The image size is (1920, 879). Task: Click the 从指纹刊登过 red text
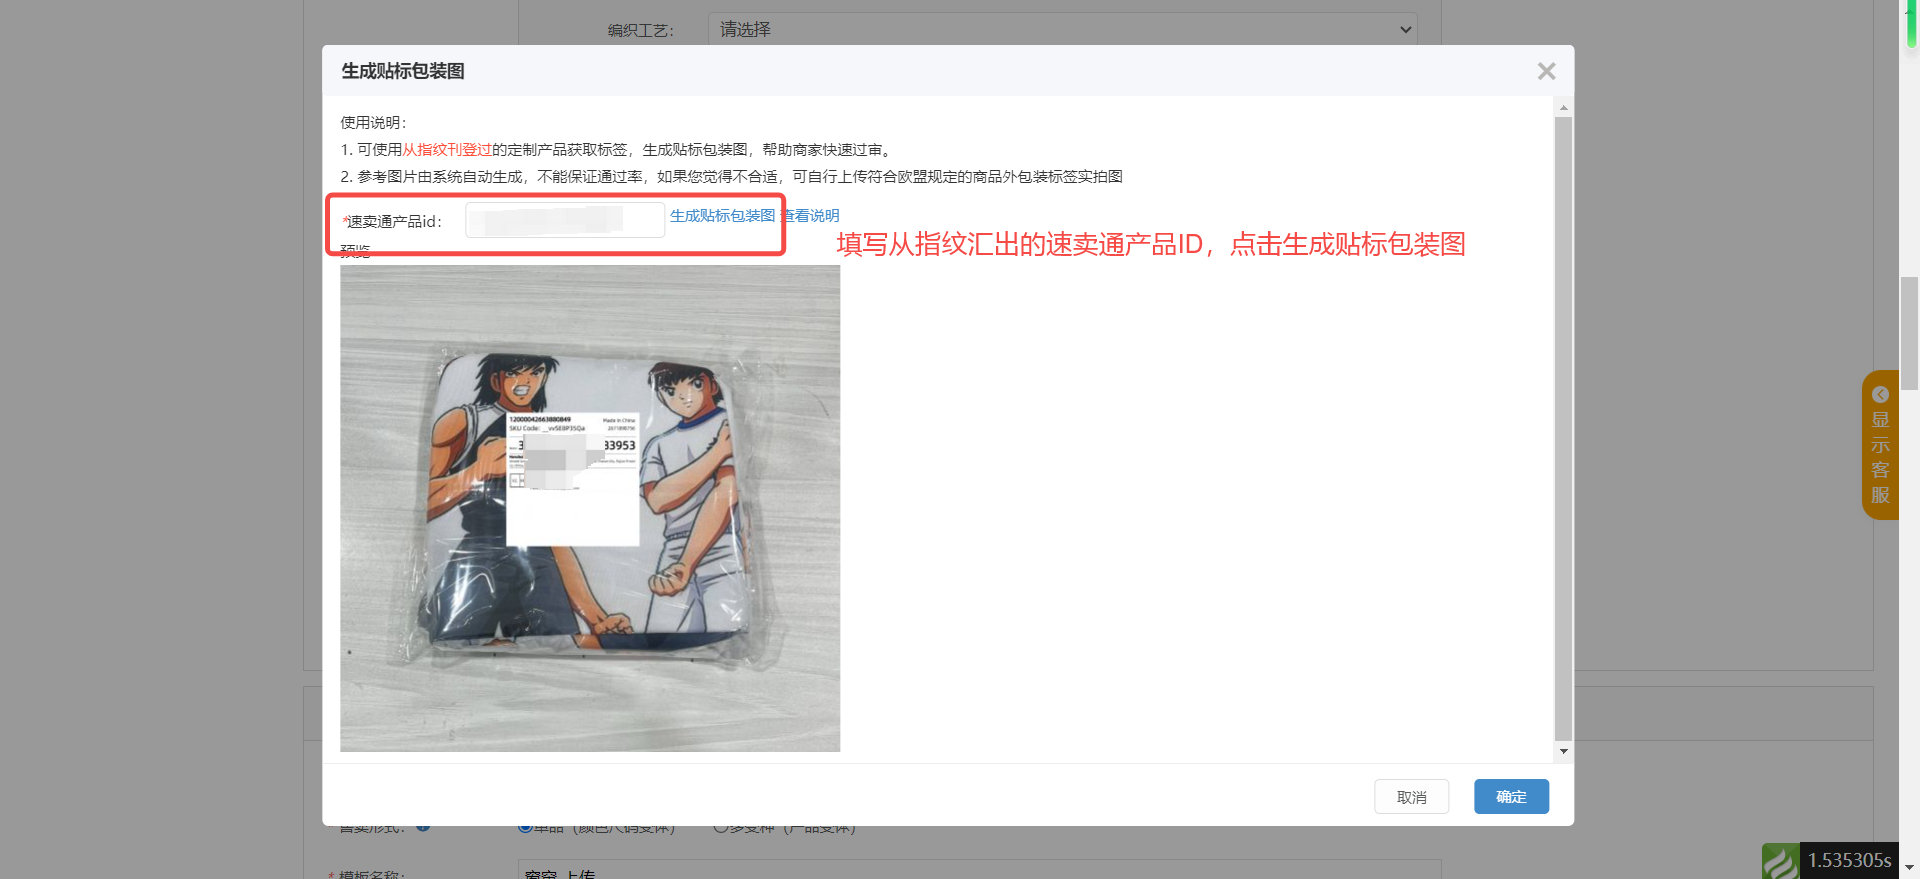[x=447, y=150]
